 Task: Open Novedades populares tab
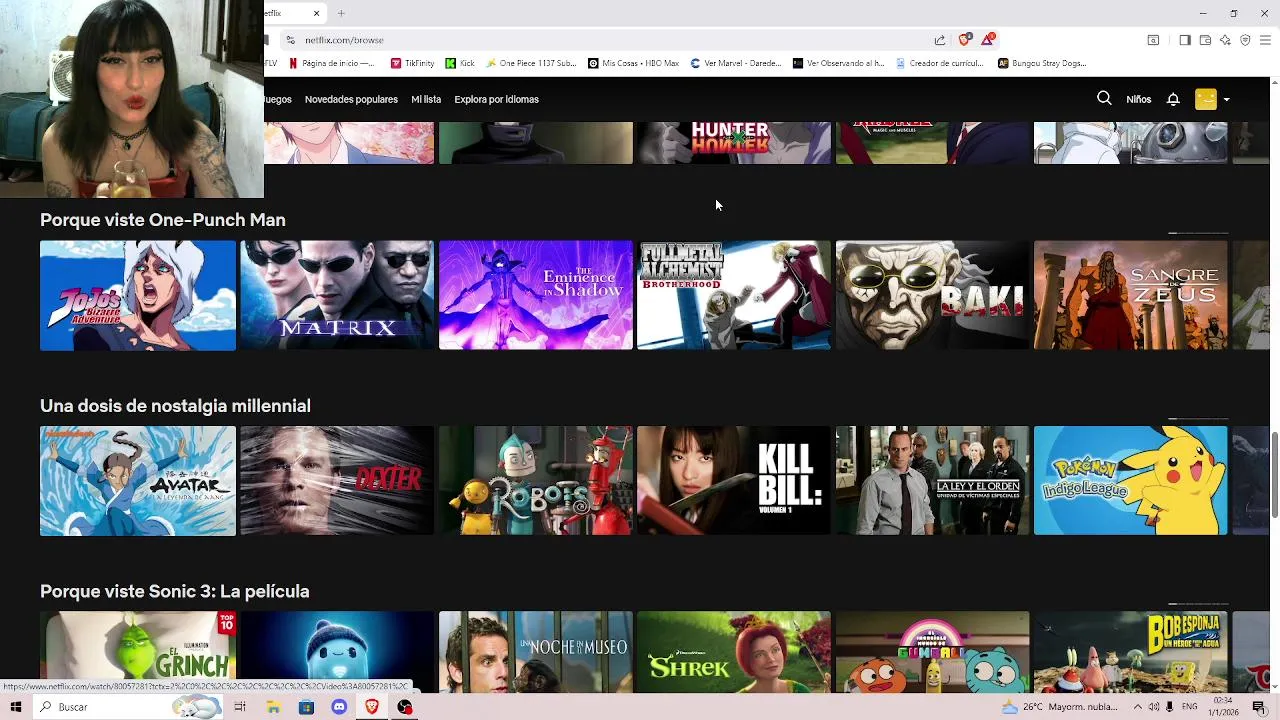(351, 99)
